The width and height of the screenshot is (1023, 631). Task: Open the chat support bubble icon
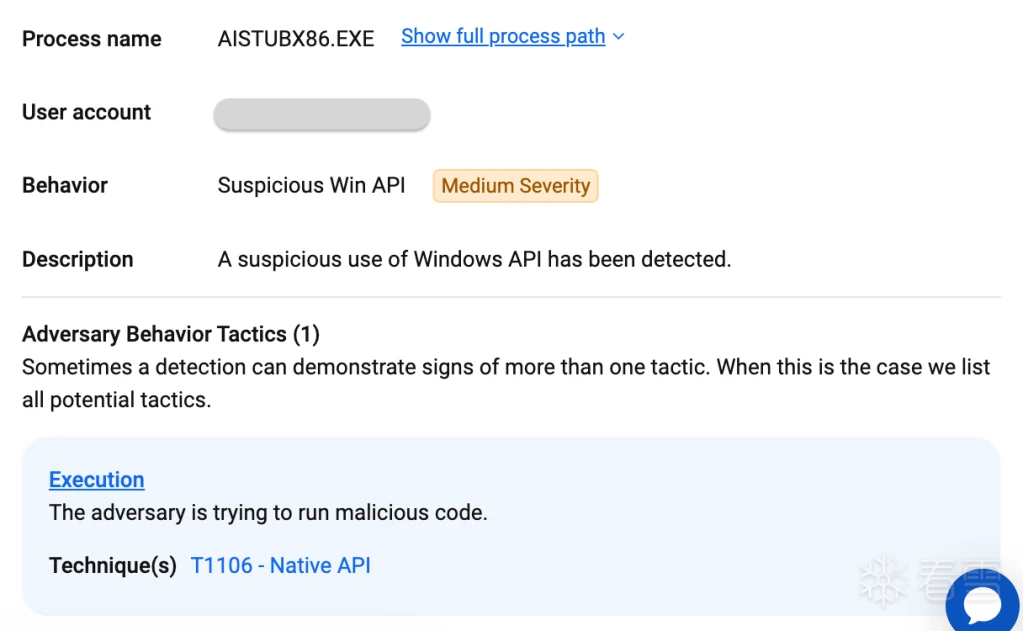pos(983,602)
